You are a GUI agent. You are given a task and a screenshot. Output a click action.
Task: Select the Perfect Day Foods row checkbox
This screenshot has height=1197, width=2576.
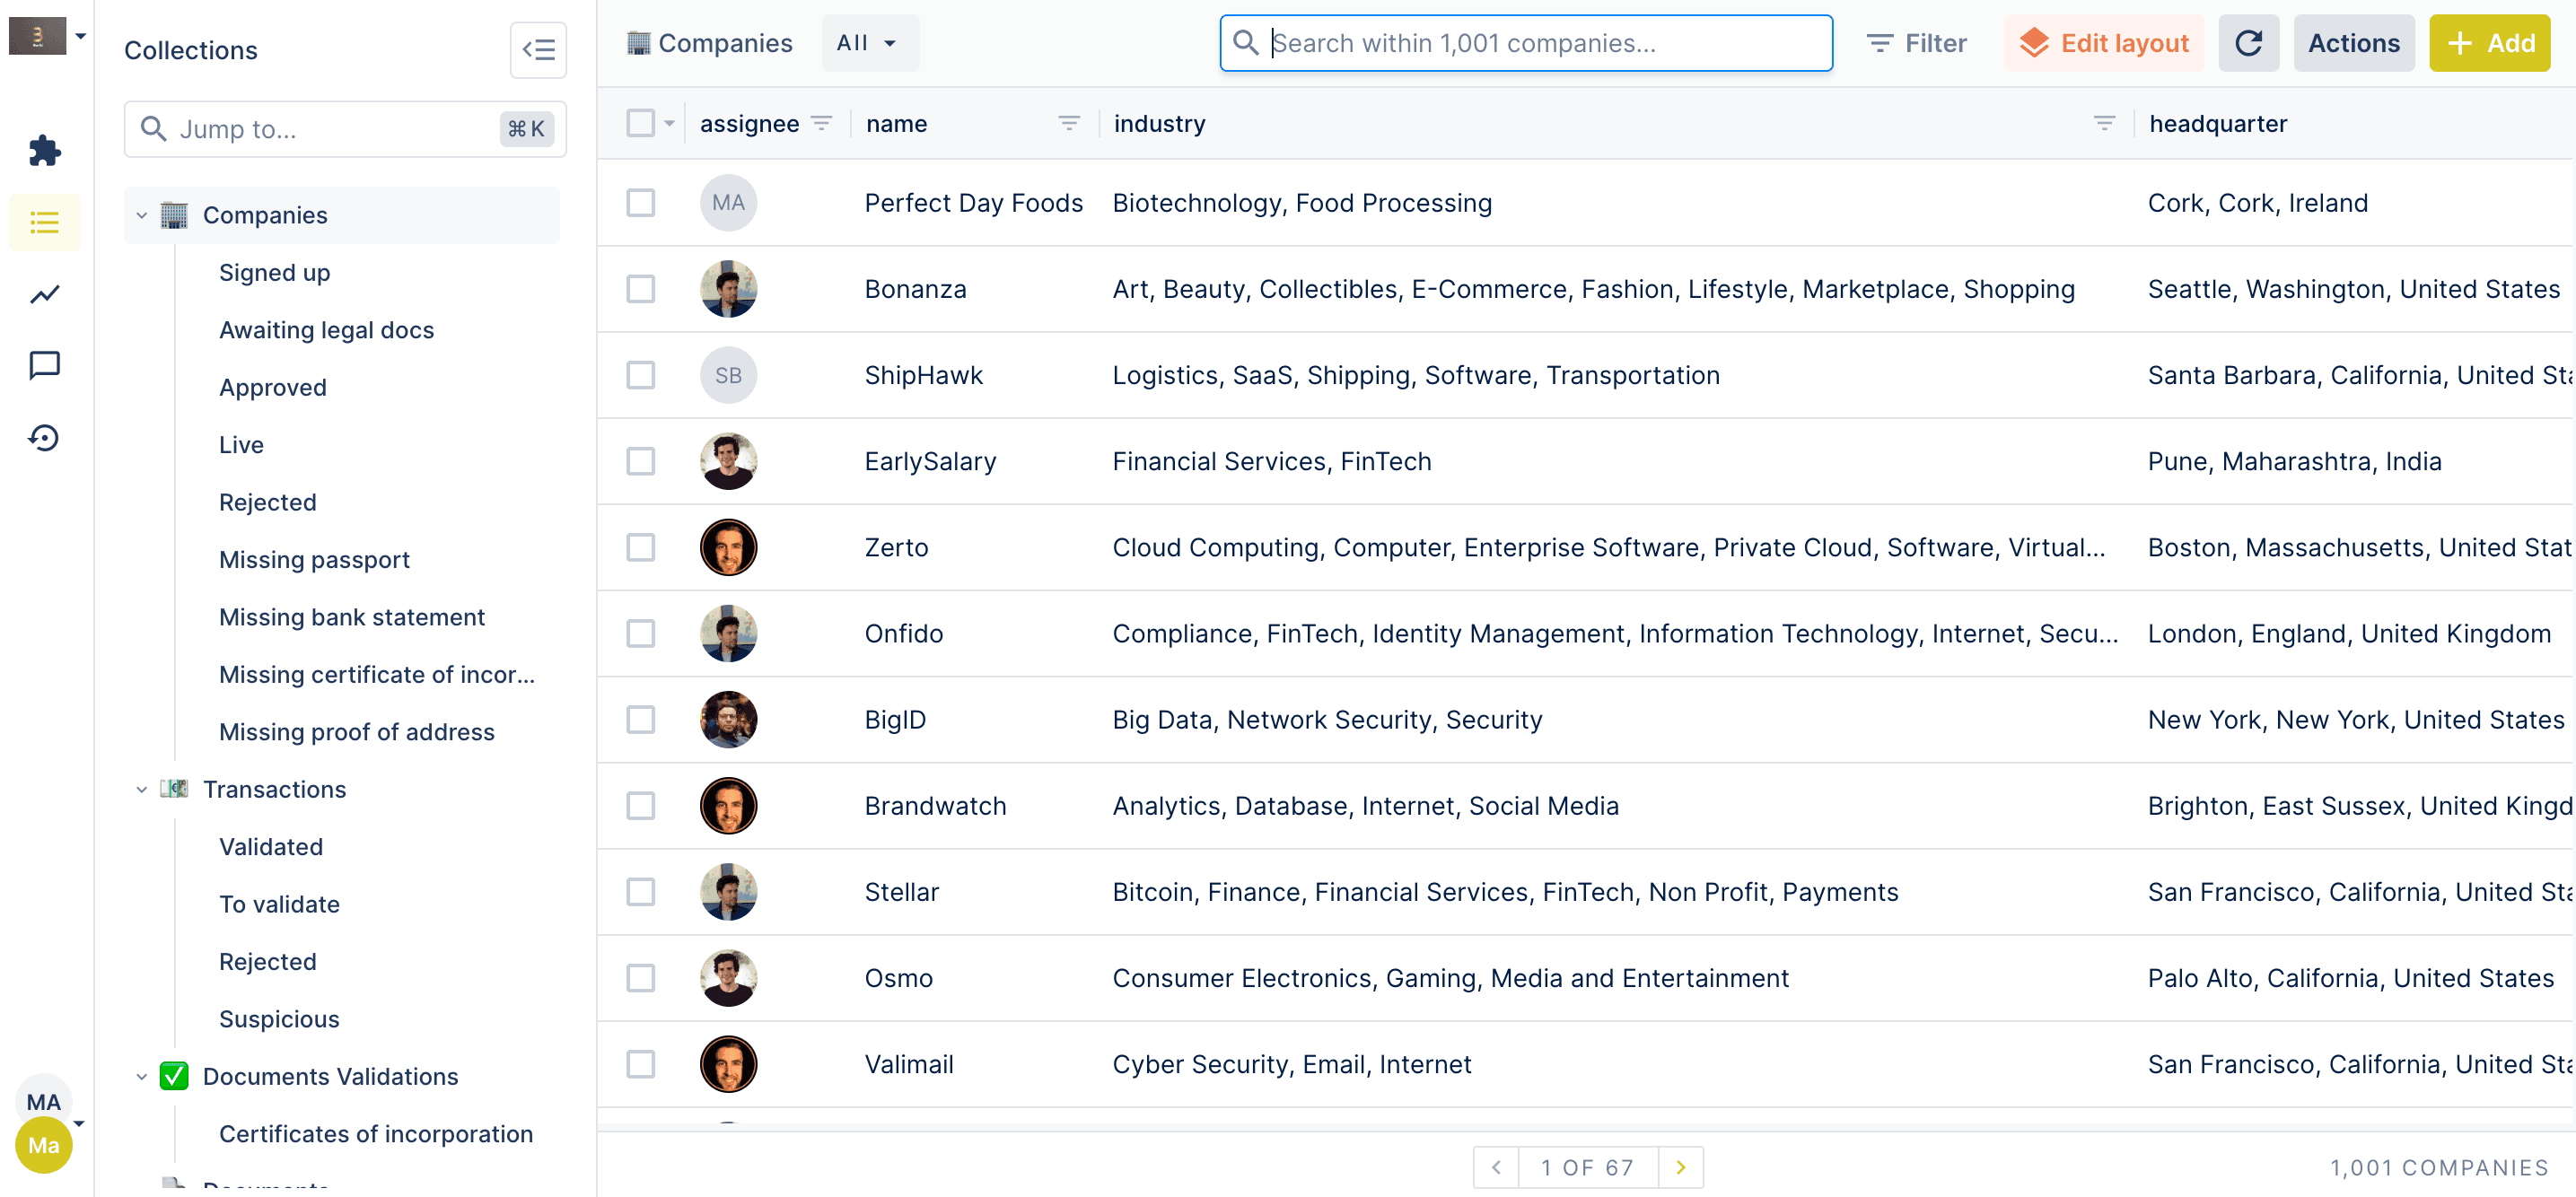pyautogui.click(x=640, y=203)
